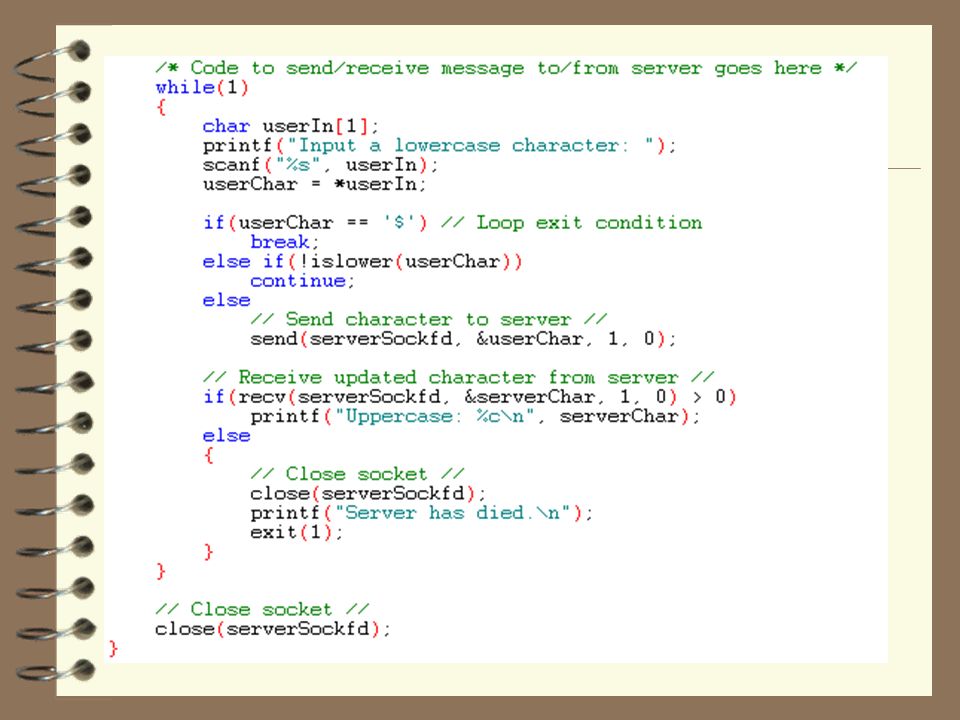Click the final "// Close socket //" comment after the loop

pyautogui.click(x=262, y=609)
